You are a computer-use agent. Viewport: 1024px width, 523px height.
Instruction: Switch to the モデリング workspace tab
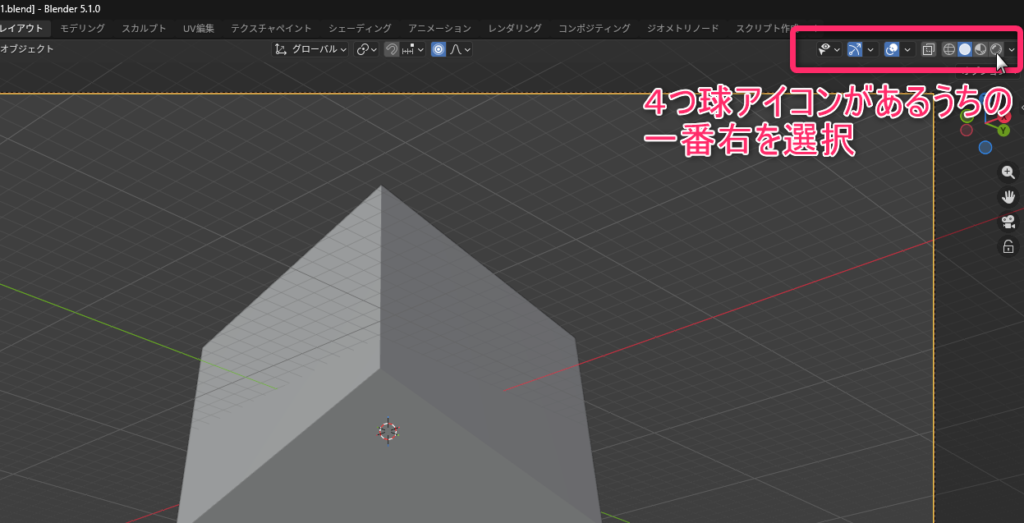[83, 28]
